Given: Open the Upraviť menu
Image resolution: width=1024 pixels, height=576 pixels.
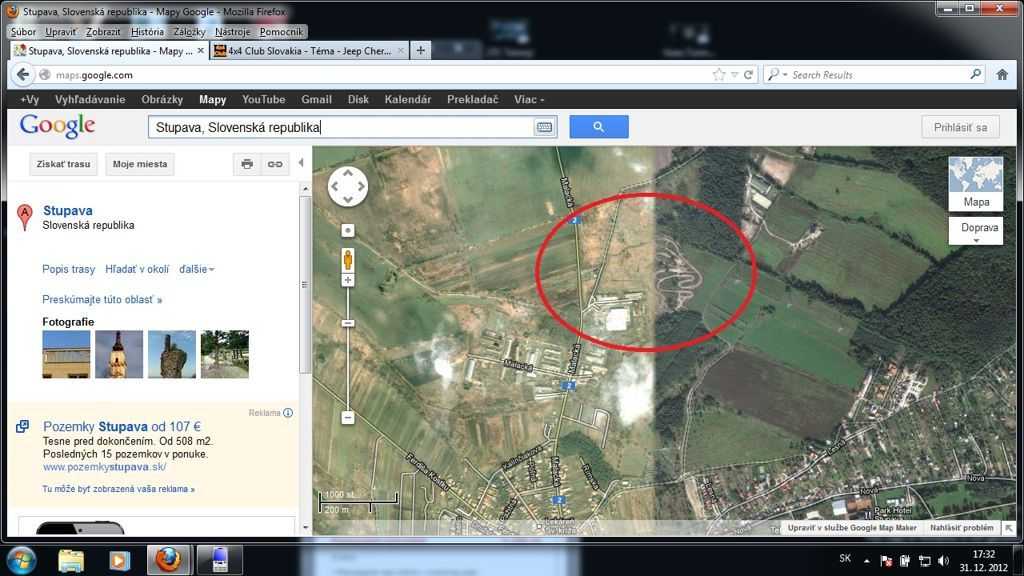Looking at the screenshot, I should 60,31.
